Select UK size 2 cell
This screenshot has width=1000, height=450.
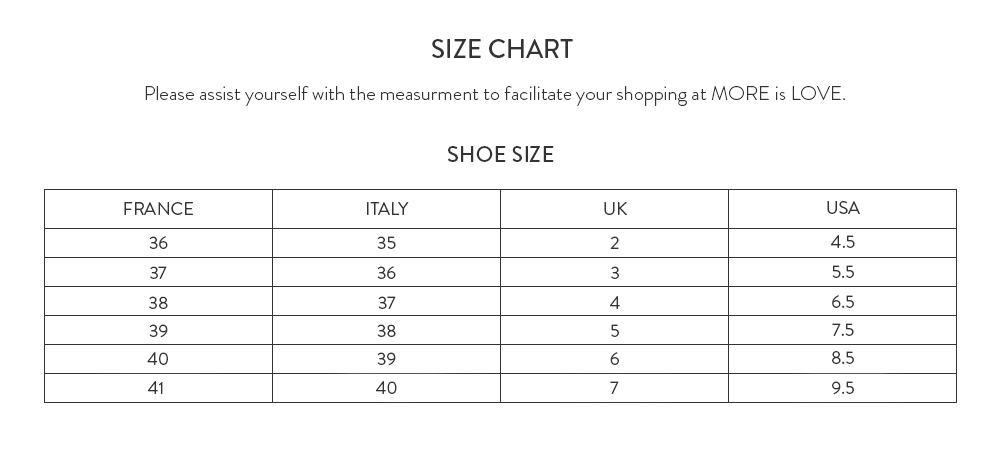(x=615, y=243)
